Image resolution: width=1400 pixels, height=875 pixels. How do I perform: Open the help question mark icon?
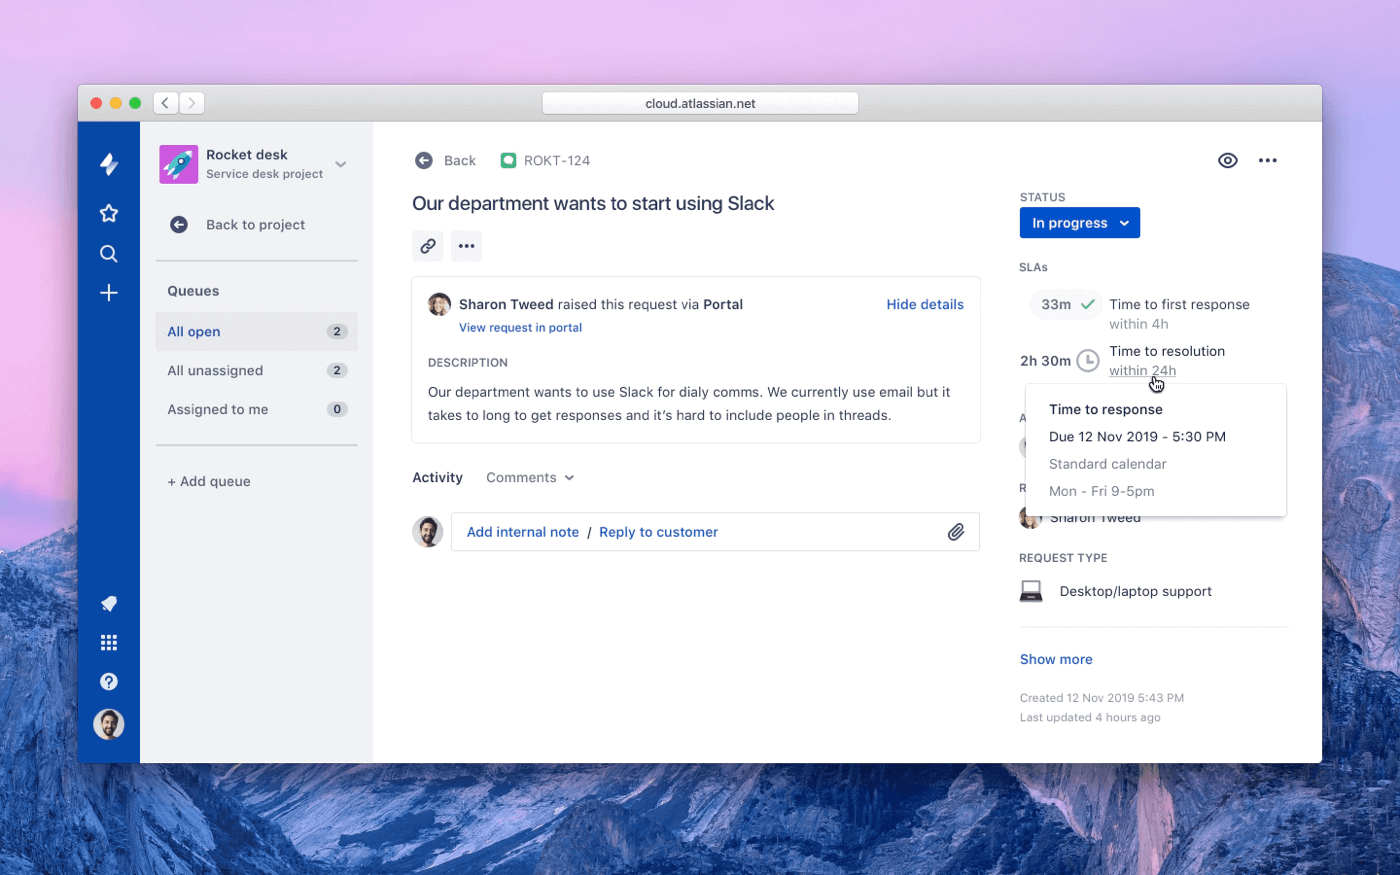109,682
